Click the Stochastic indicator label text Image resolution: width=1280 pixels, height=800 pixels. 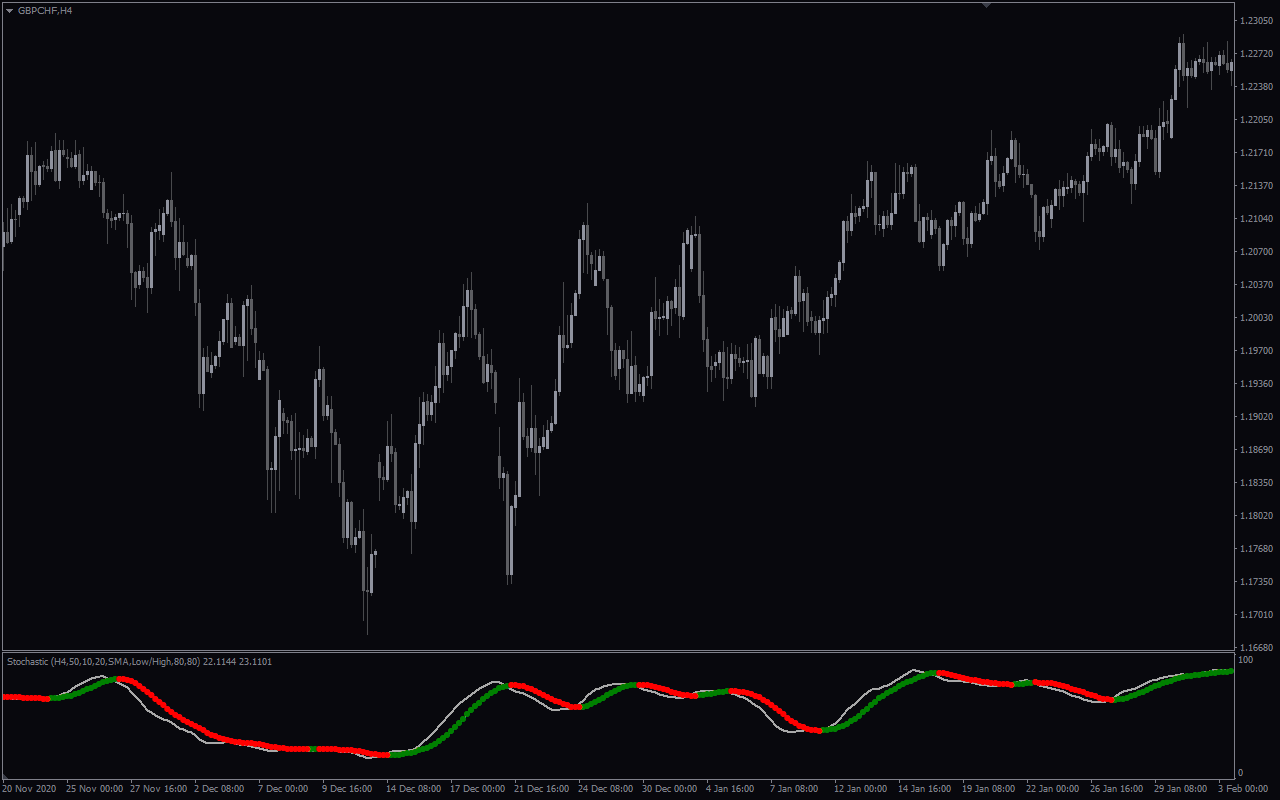point(139,661)
